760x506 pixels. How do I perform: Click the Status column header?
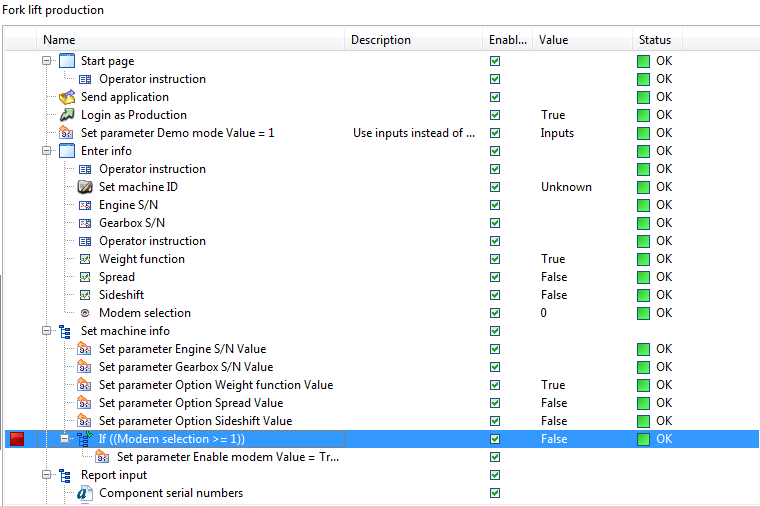tap(657, 40)
